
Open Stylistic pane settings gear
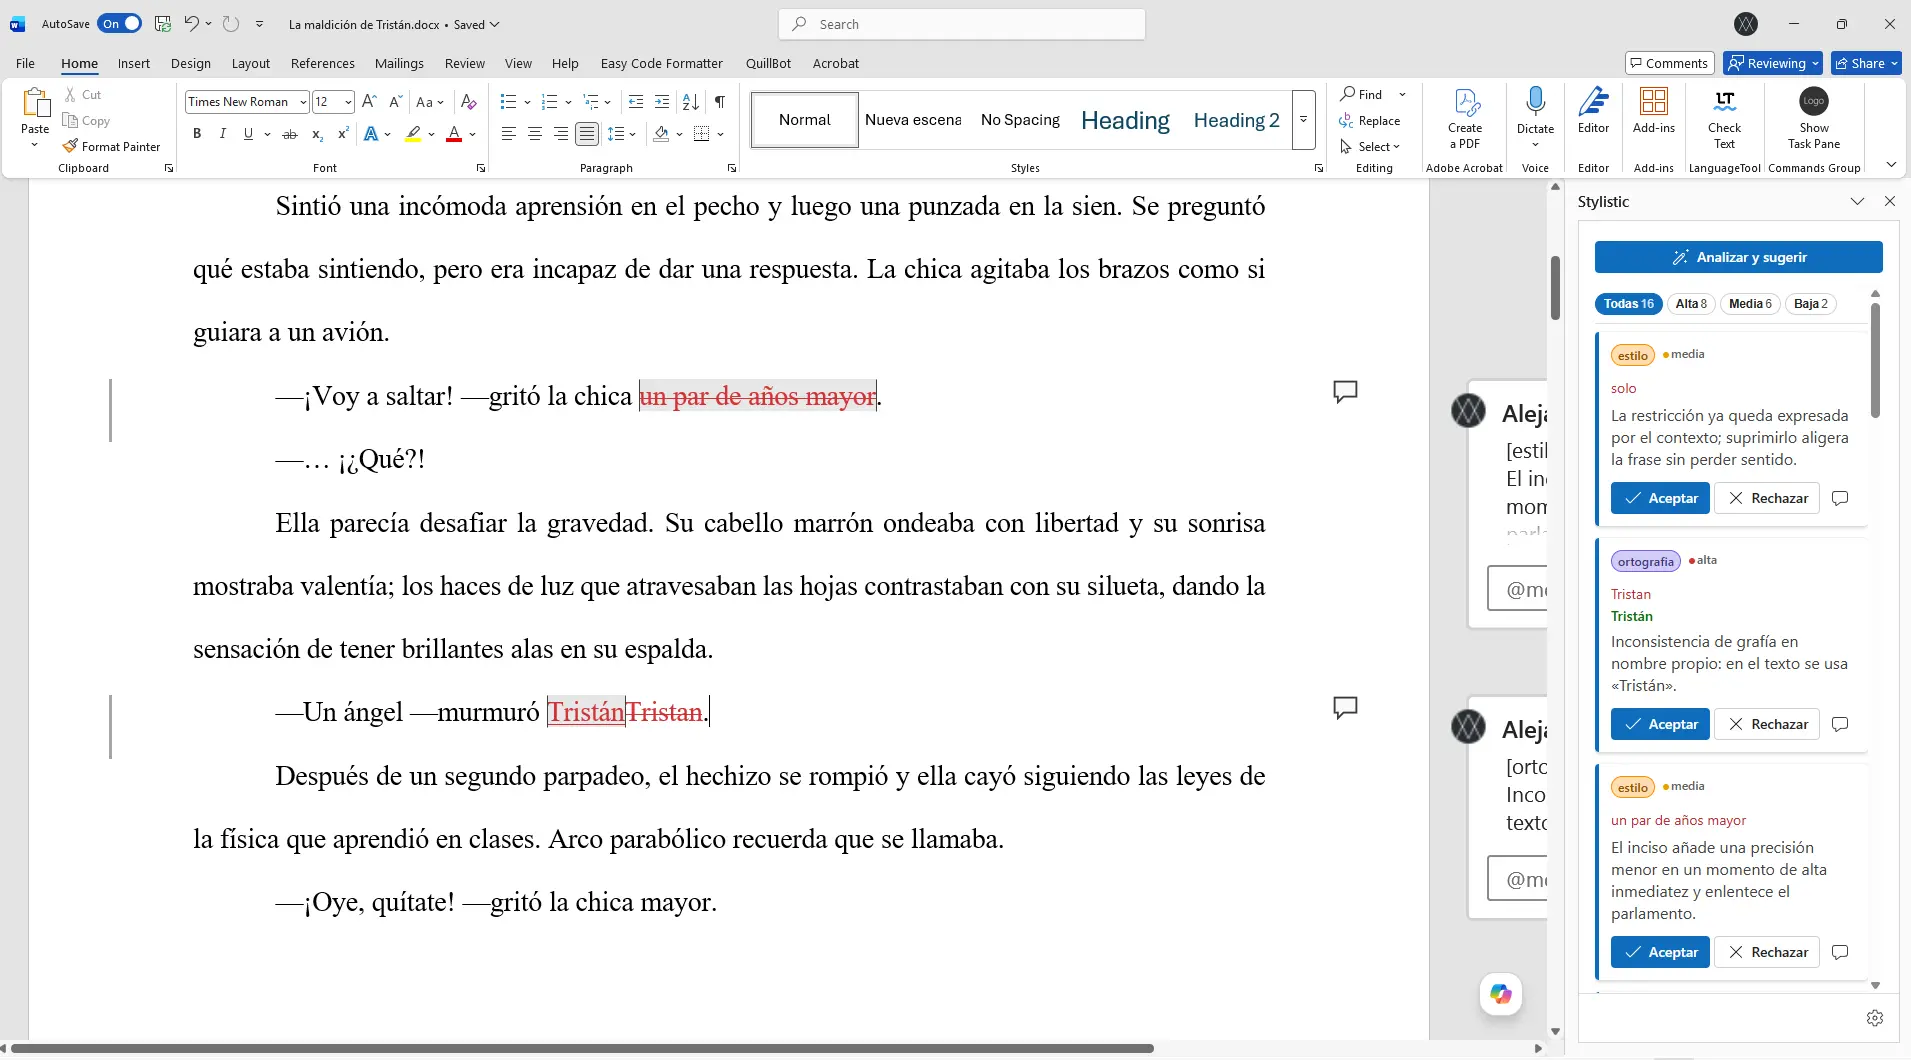click(x=1875, y=1018)
